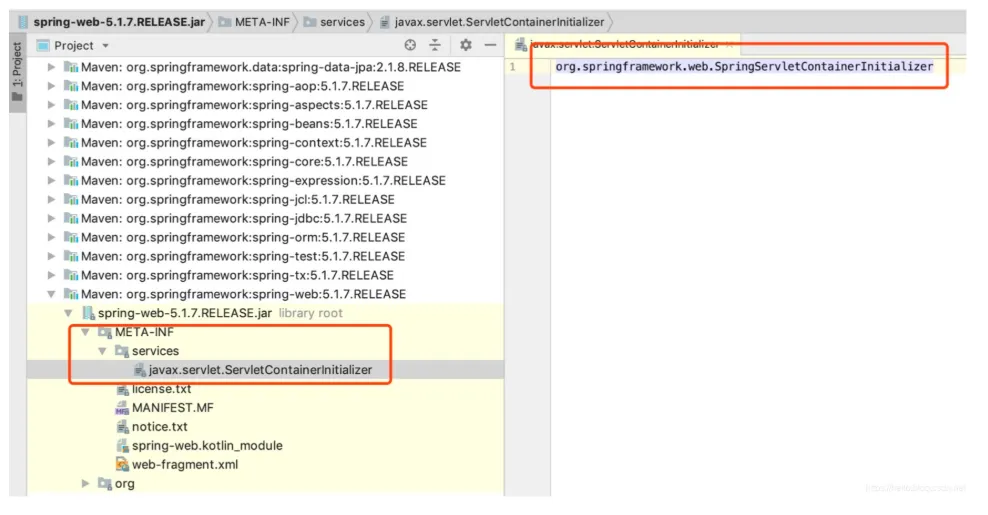Click the locate/scroll-from-source target icon
The height and width of the screenshot is (515, 988).
410,45
